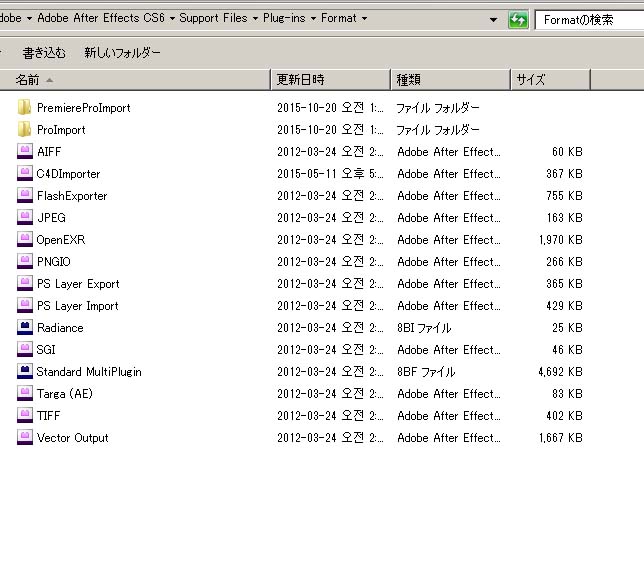The image size is (644, 586).
Task: Select the PS Layer Import icon
Action: (25, 306)
